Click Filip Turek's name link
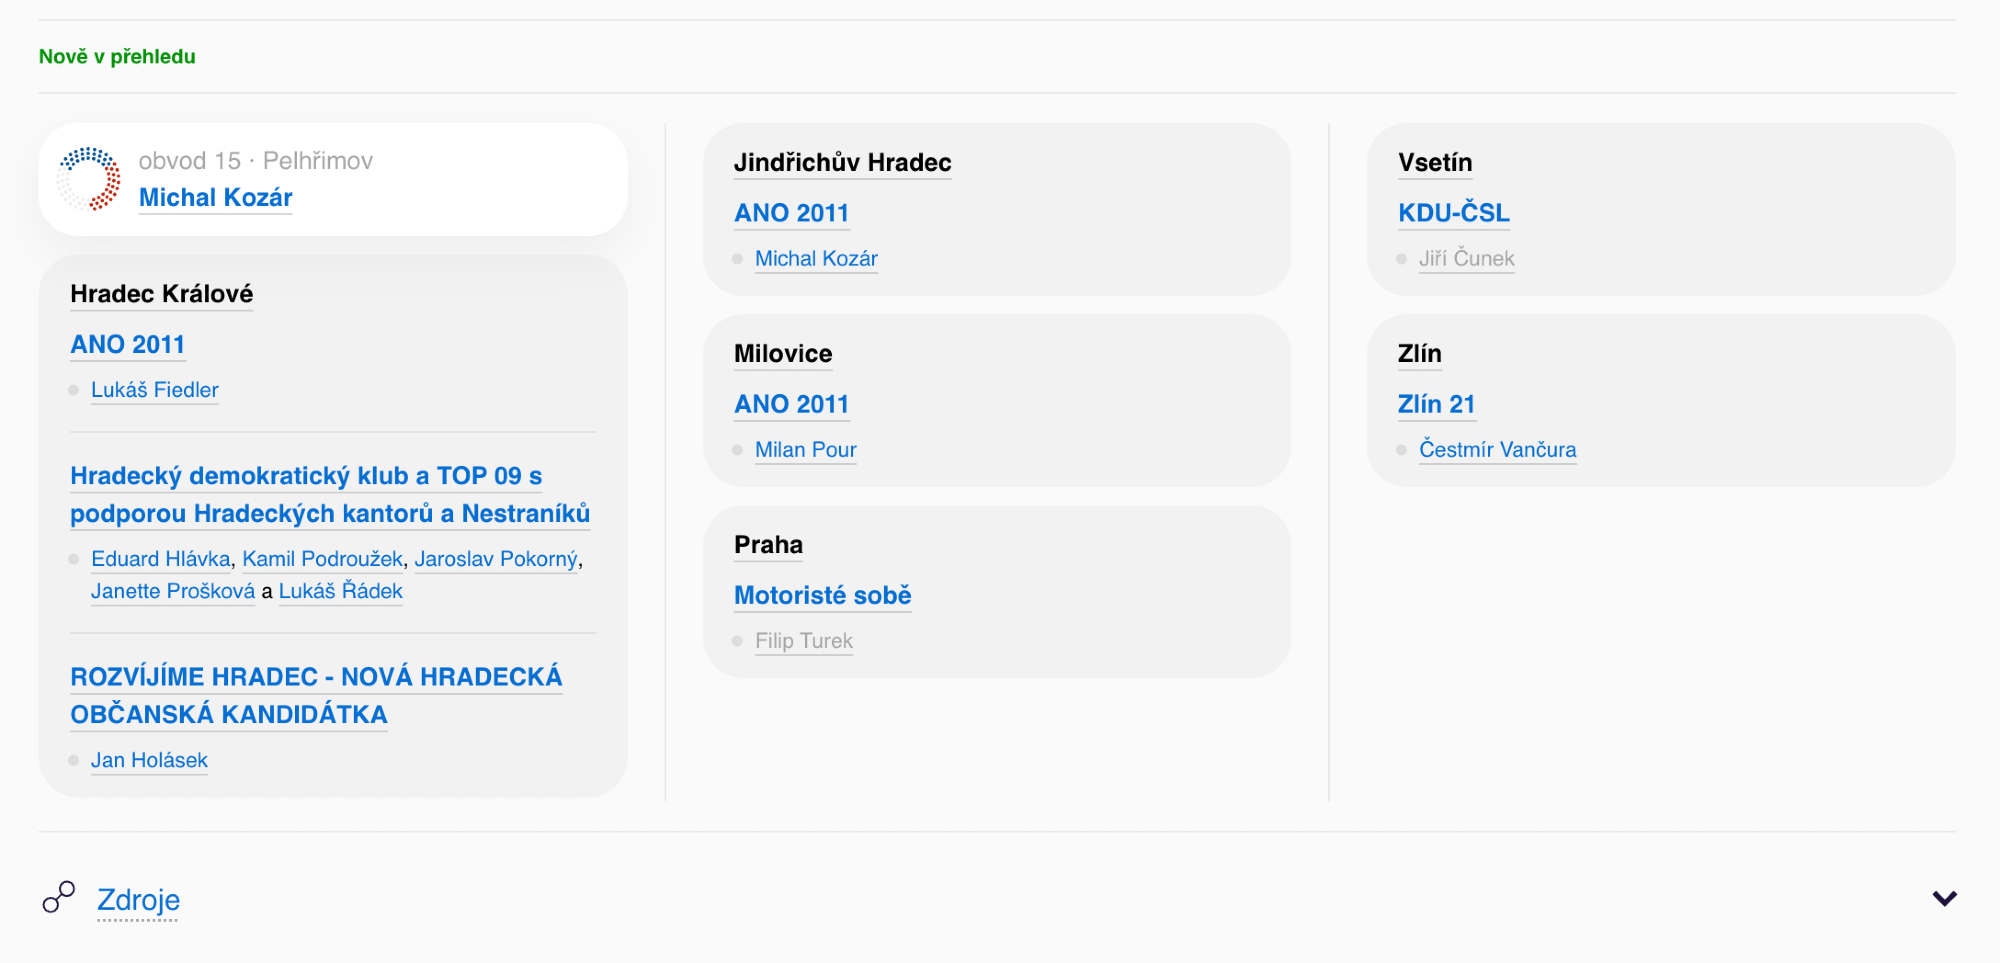Screen dimensions: 2000x963 click(803, 641)
